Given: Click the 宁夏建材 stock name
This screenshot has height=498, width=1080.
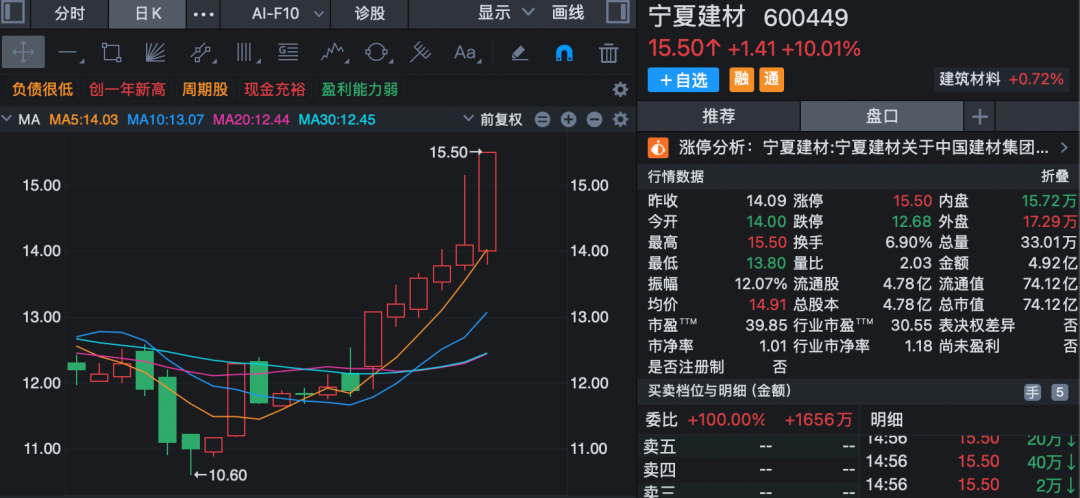Looking at the screenshot, I should pos(697,17).
